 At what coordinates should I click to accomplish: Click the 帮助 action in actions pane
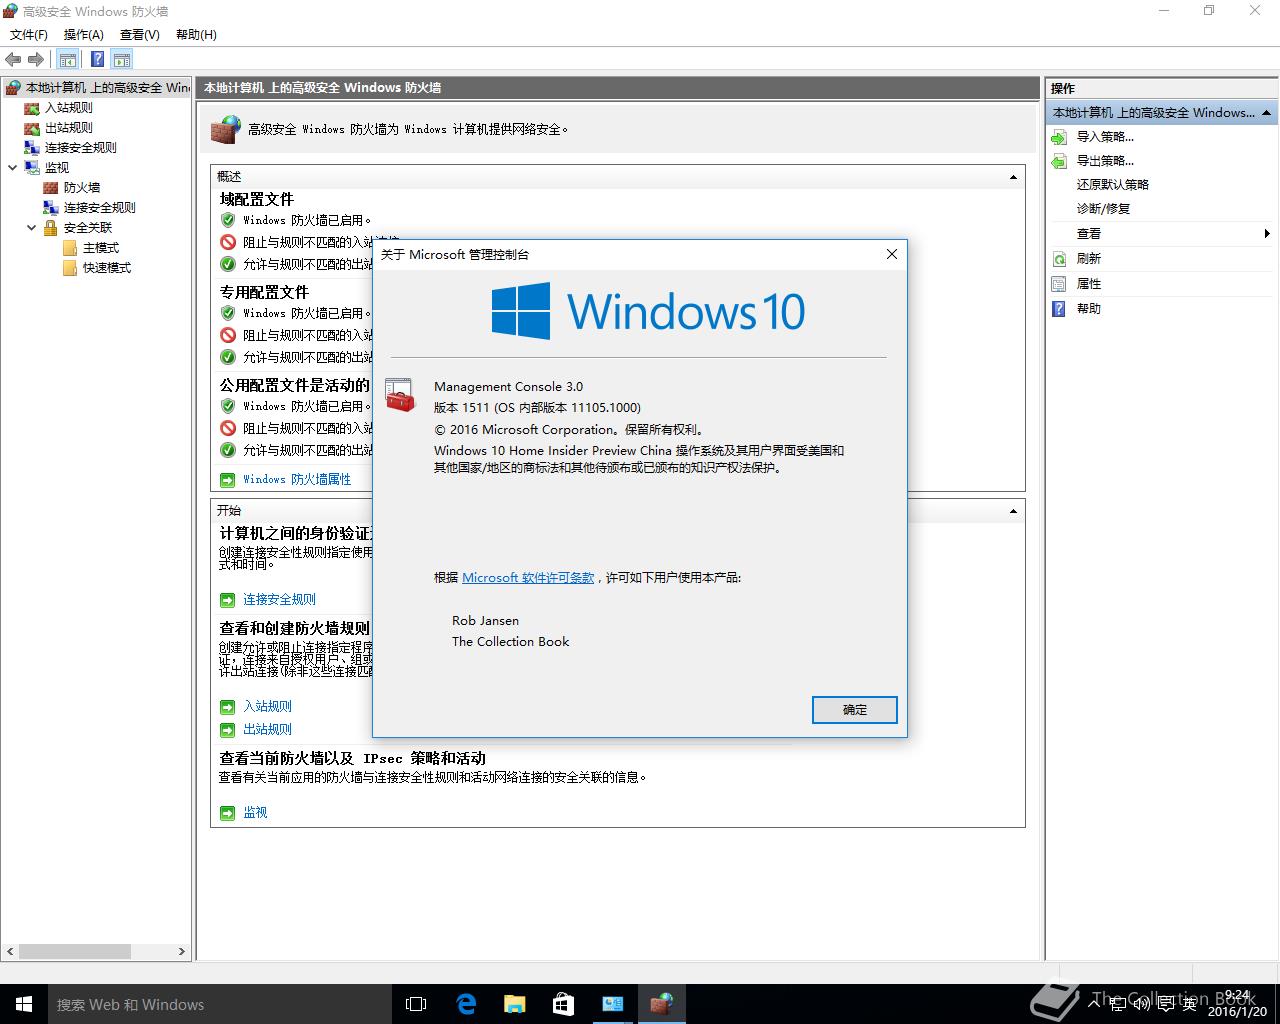pyautogui.click(x=1088, y=309)
